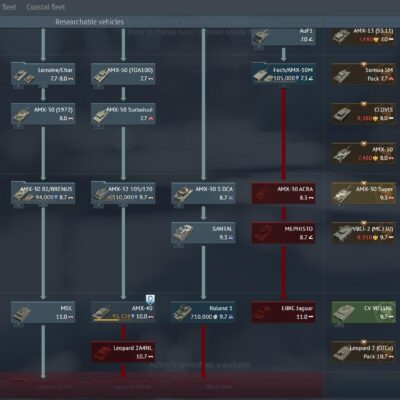Viewport: 400px width, 400px height.
Task: Expand the Foch/AMX-10M group folder
Action: tap(283, 74)
